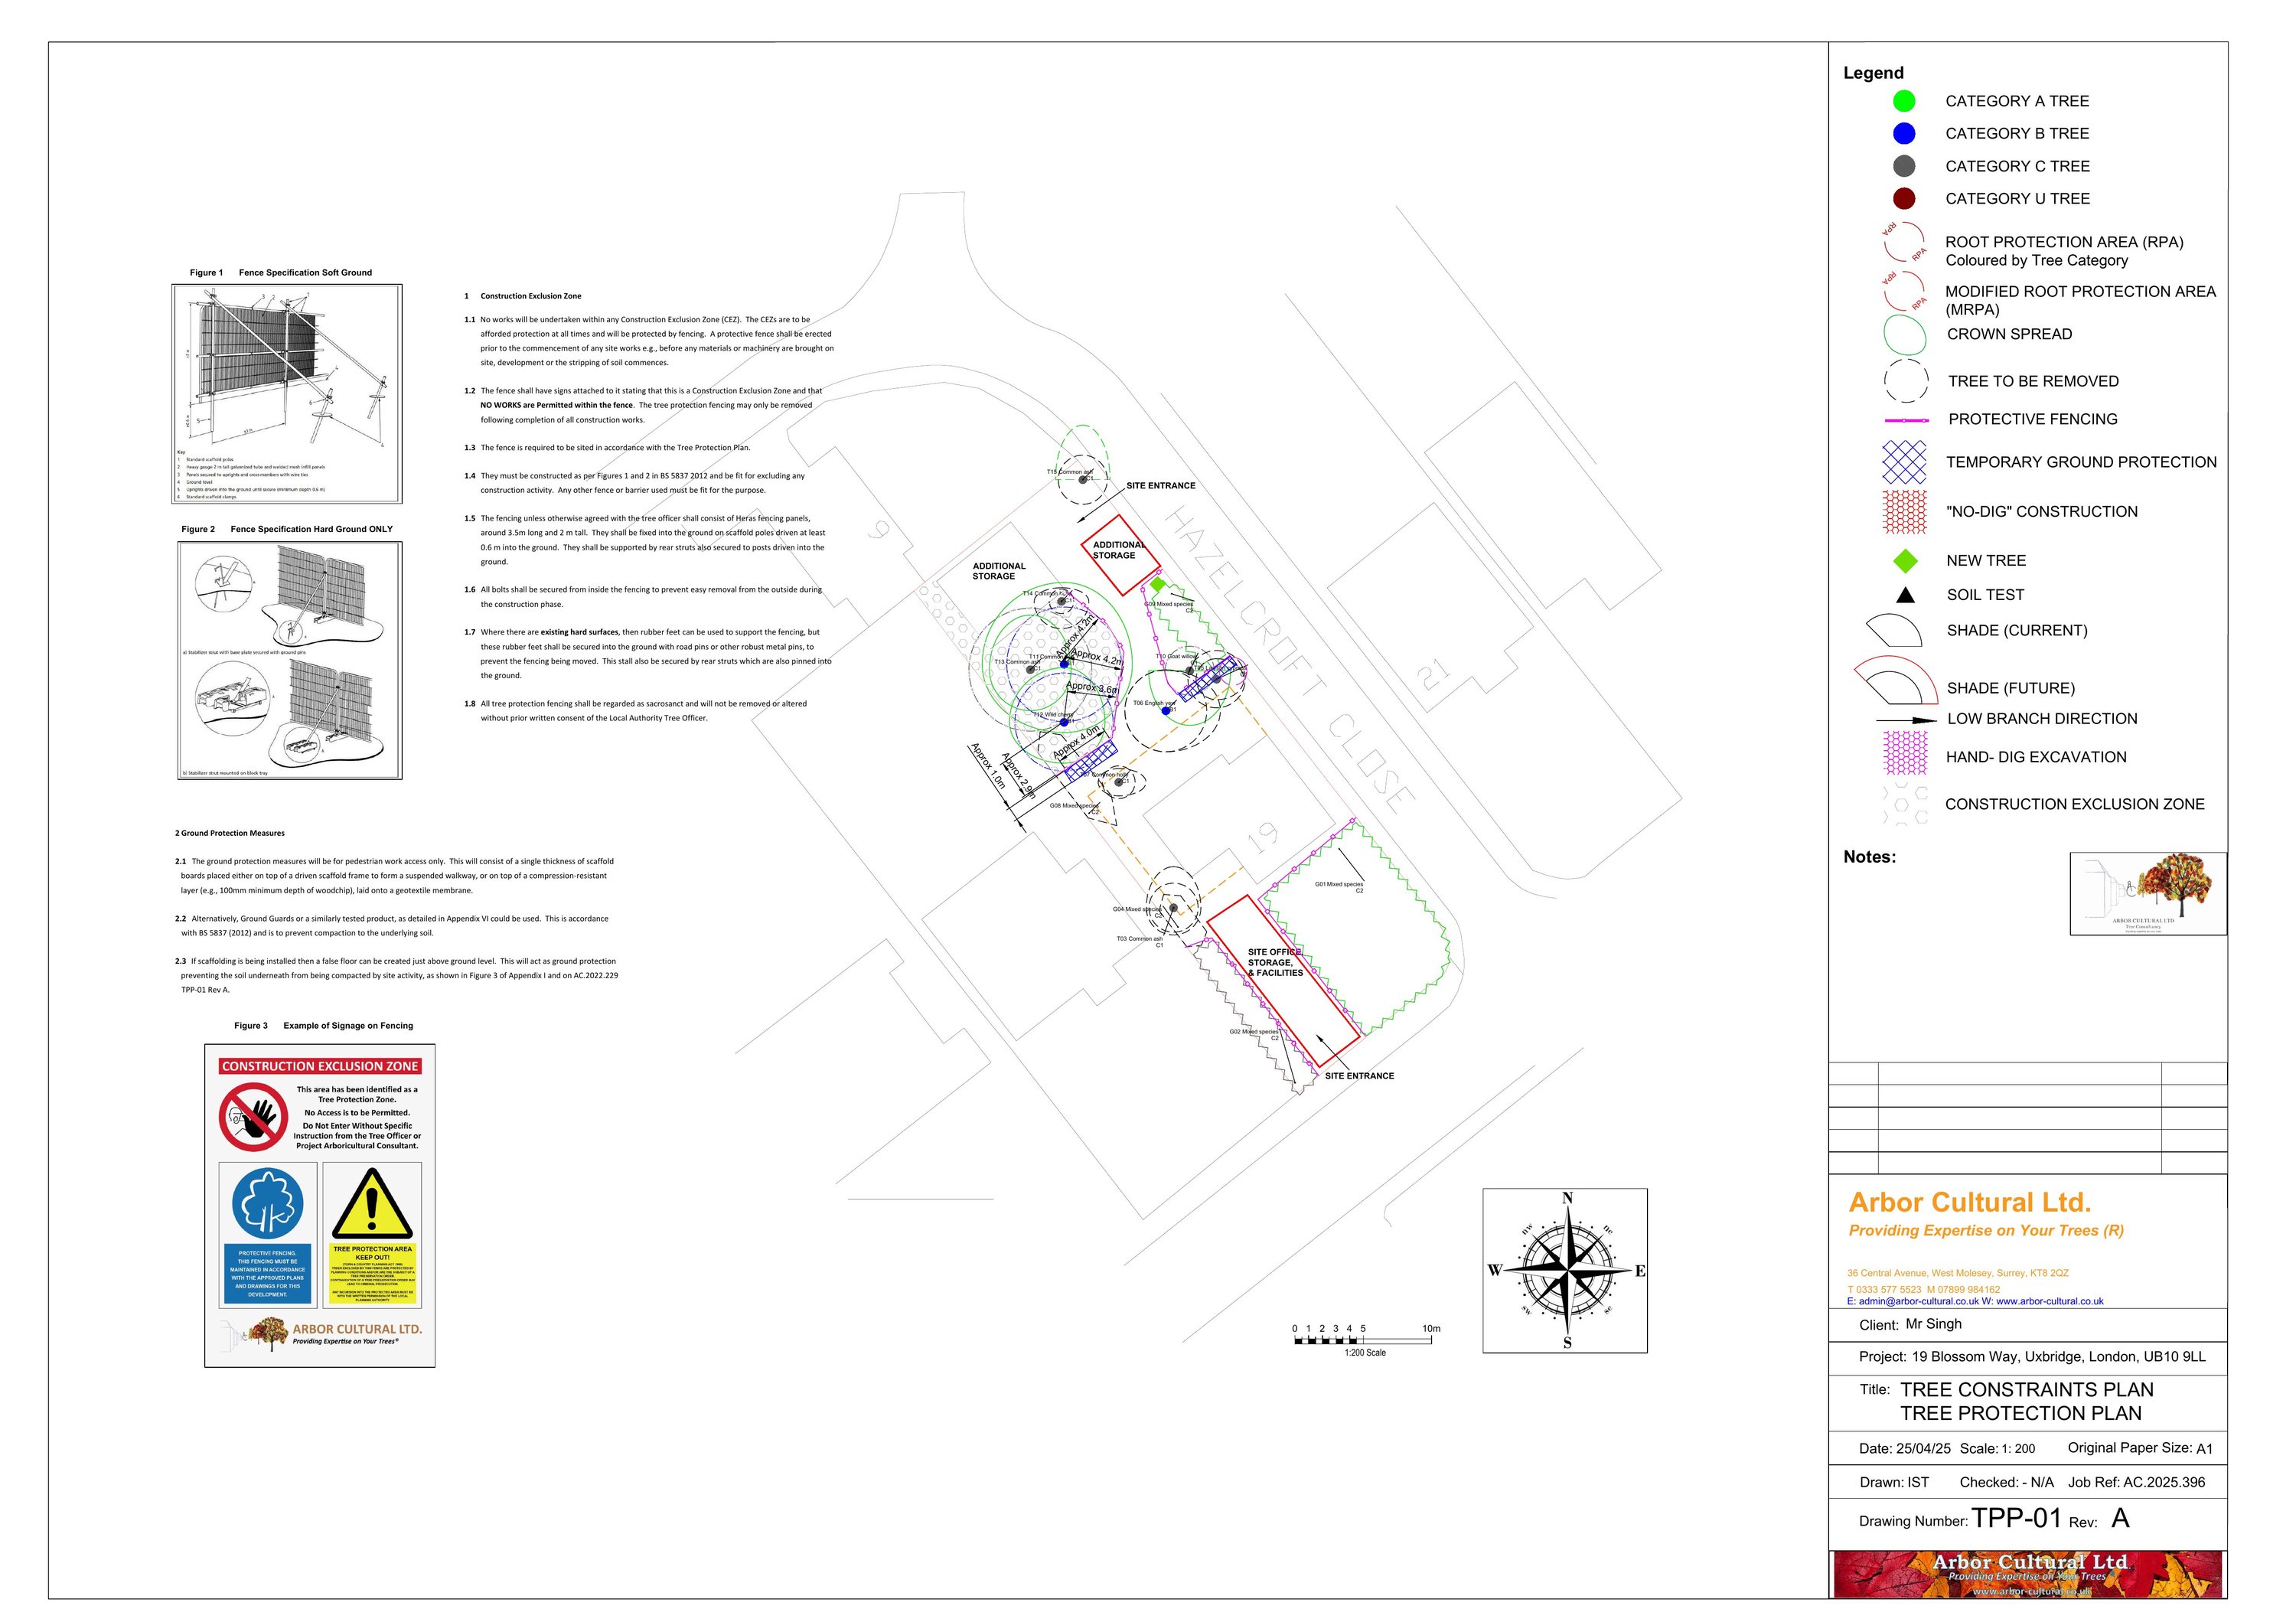
Task: Click the Temporary Ground Protection hatch icon
Action: (x=1904, y=462)
